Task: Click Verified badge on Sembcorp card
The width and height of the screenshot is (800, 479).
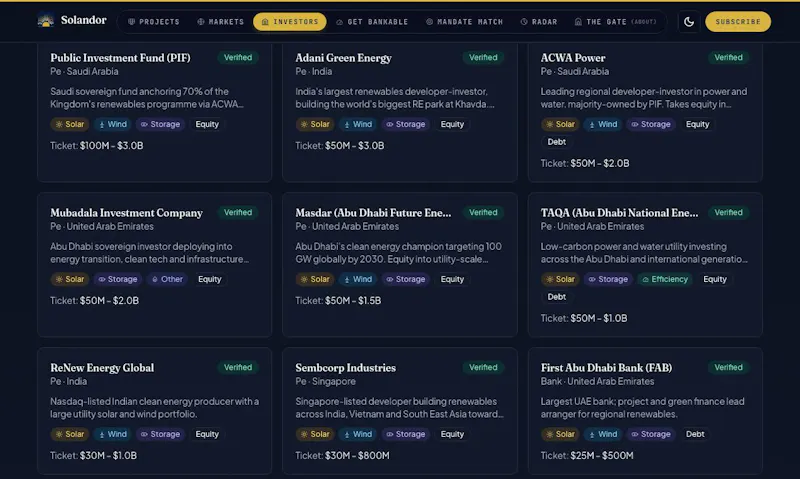Action: click(x=483, y=367)
